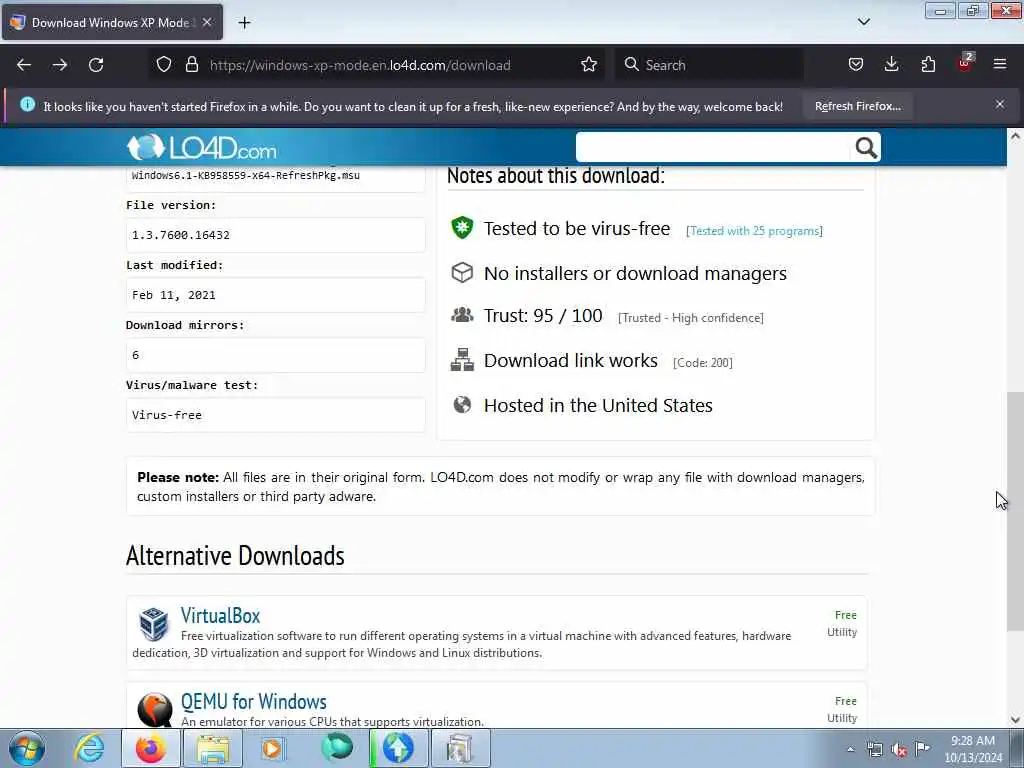Go back to the previous page
The height and width of the screenshot is (768, 1024).
click(24, 65)
